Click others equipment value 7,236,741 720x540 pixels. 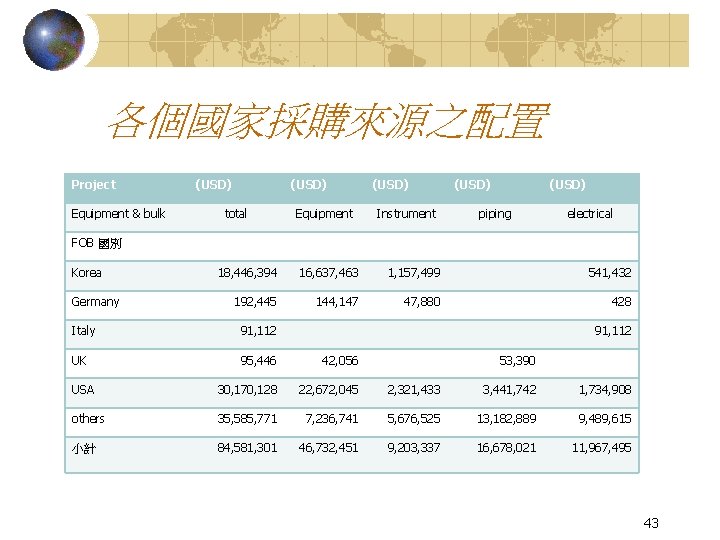(332, 419)
